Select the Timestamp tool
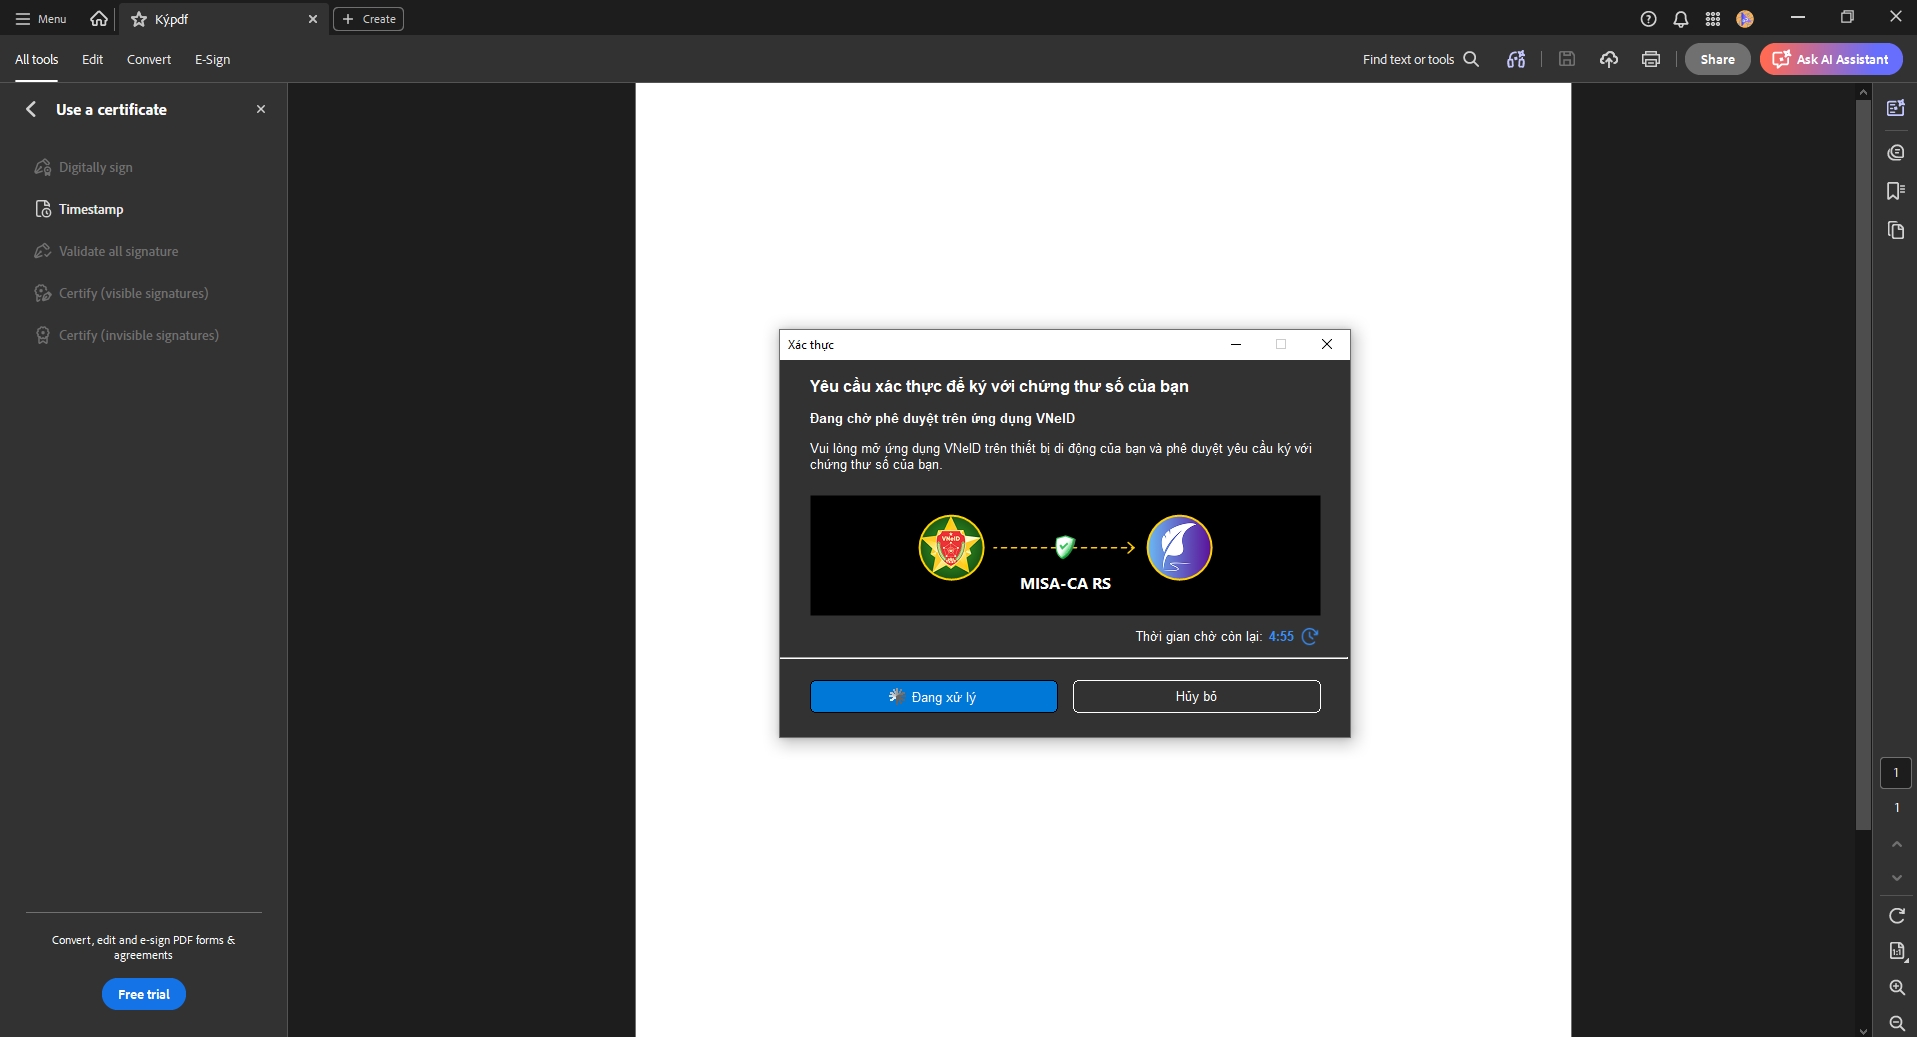 (80, 209)
